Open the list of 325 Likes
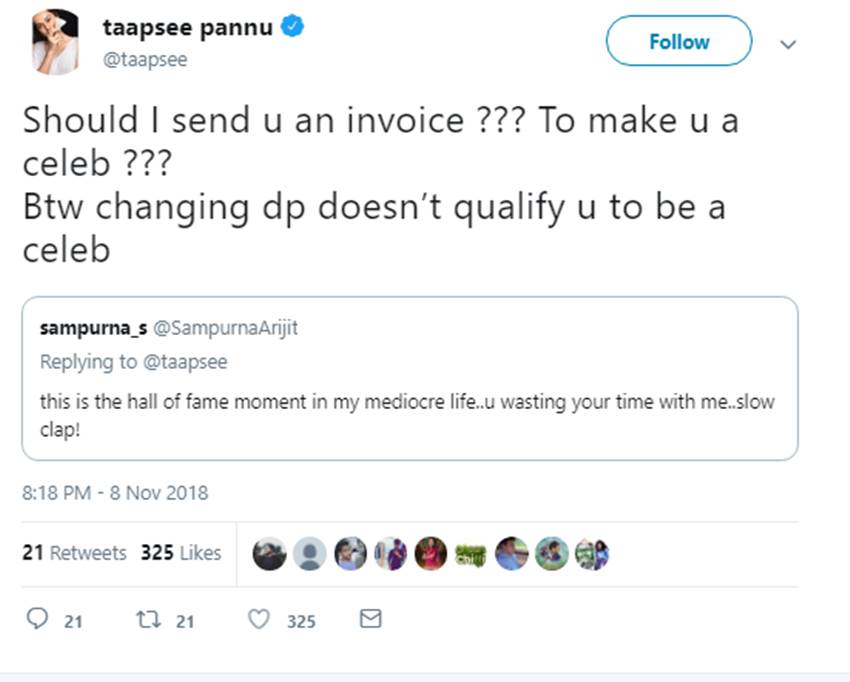This screenshot has height=682, width=850. coord(180,553)
